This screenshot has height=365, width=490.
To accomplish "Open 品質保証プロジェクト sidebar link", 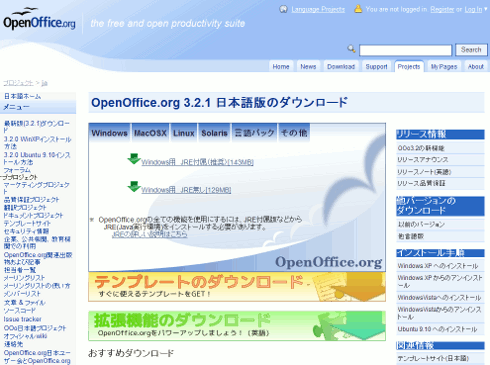I will click(31, 200).
